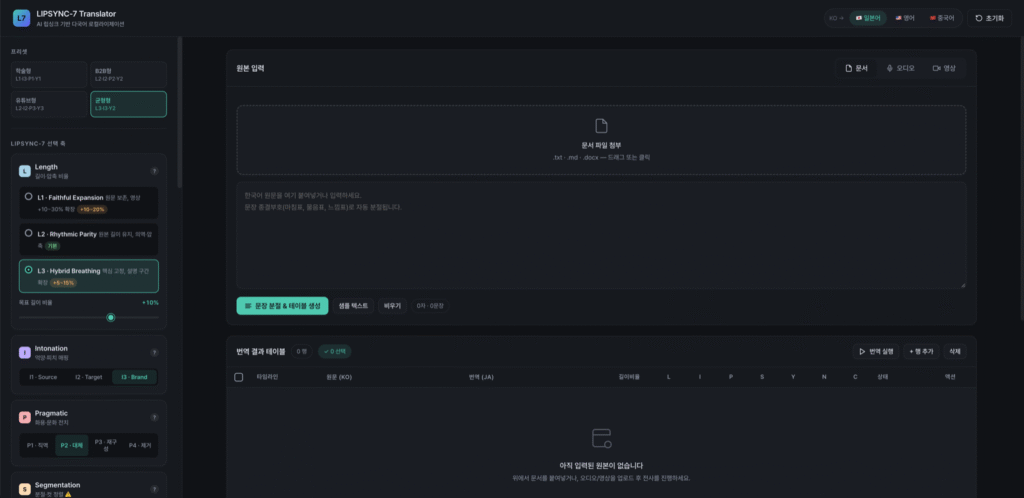1024x498 pixels.
Task: Apply the 균형형 preset
Action: (x=128, y=104)
